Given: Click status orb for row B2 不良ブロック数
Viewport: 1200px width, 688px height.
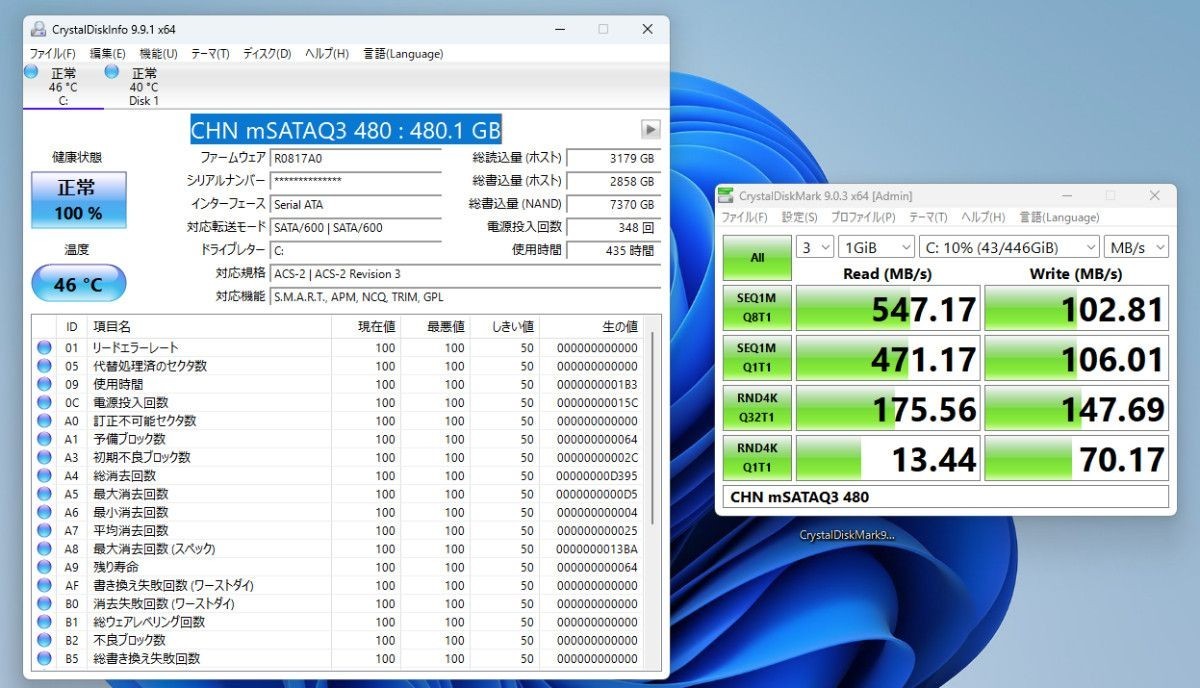Looking at the screenshot, I should 44,640.
